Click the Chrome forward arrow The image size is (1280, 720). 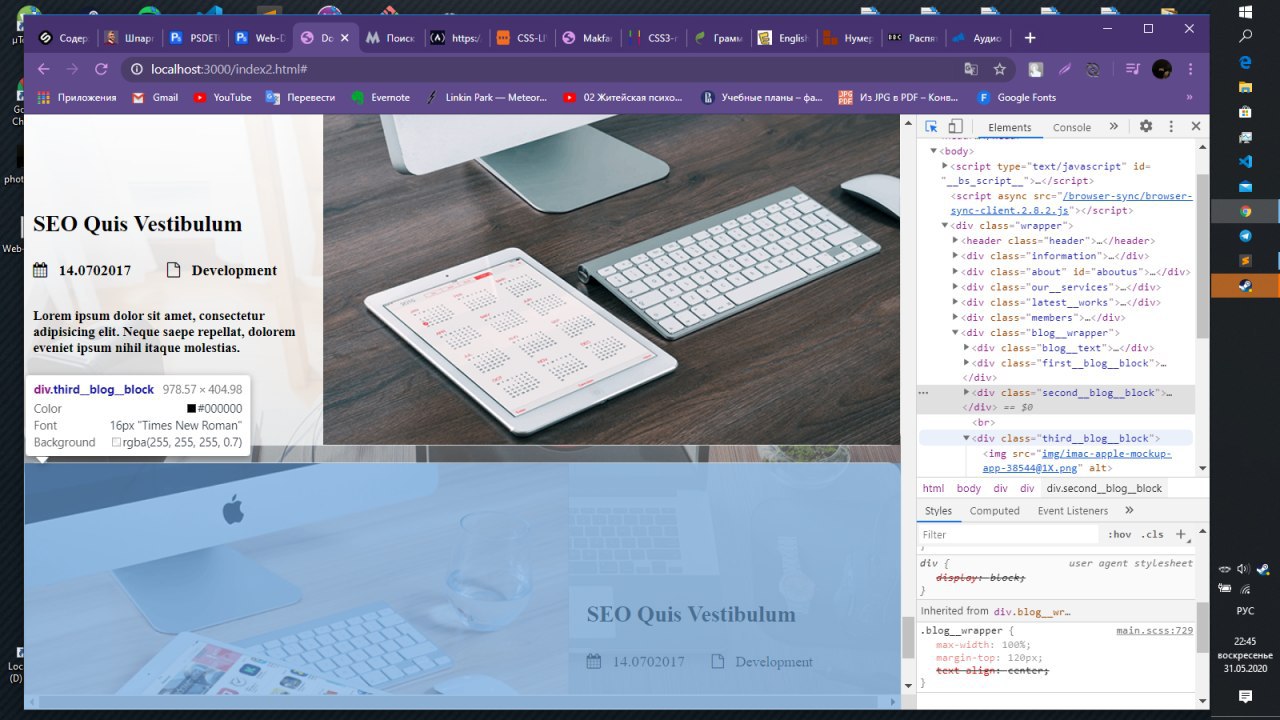(72, 69)
